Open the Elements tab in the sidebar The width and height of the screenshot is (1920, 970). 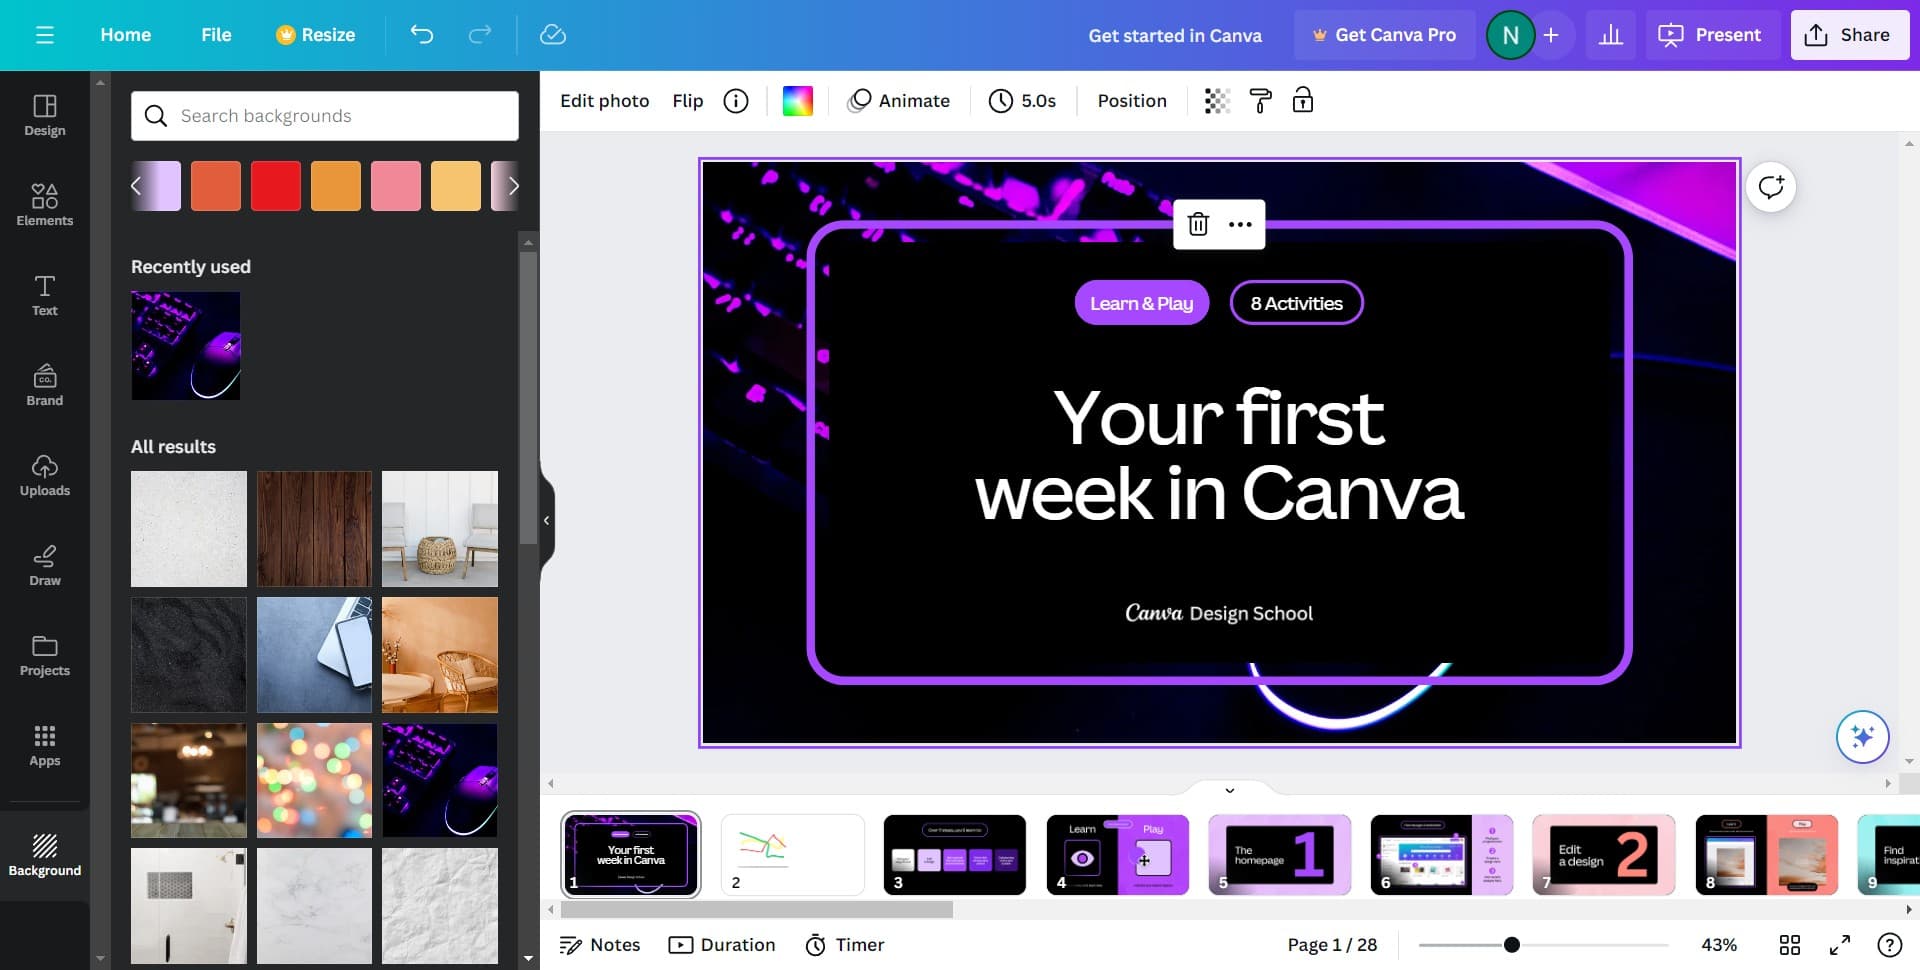pos(45,205)
